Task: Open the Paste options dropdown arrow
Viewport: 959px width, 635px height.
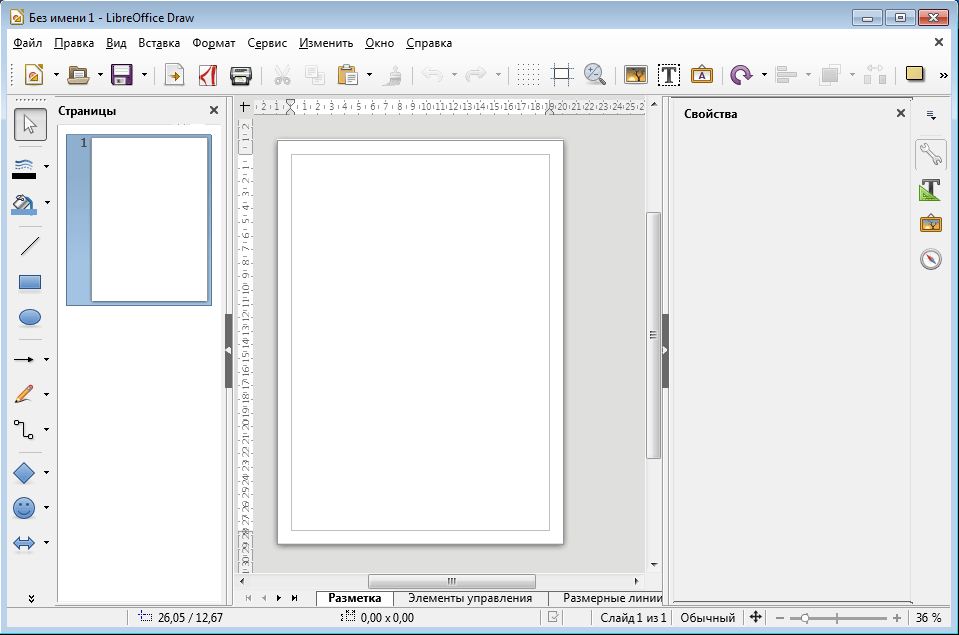Action: pyautogui.click(x=369, y=75)
